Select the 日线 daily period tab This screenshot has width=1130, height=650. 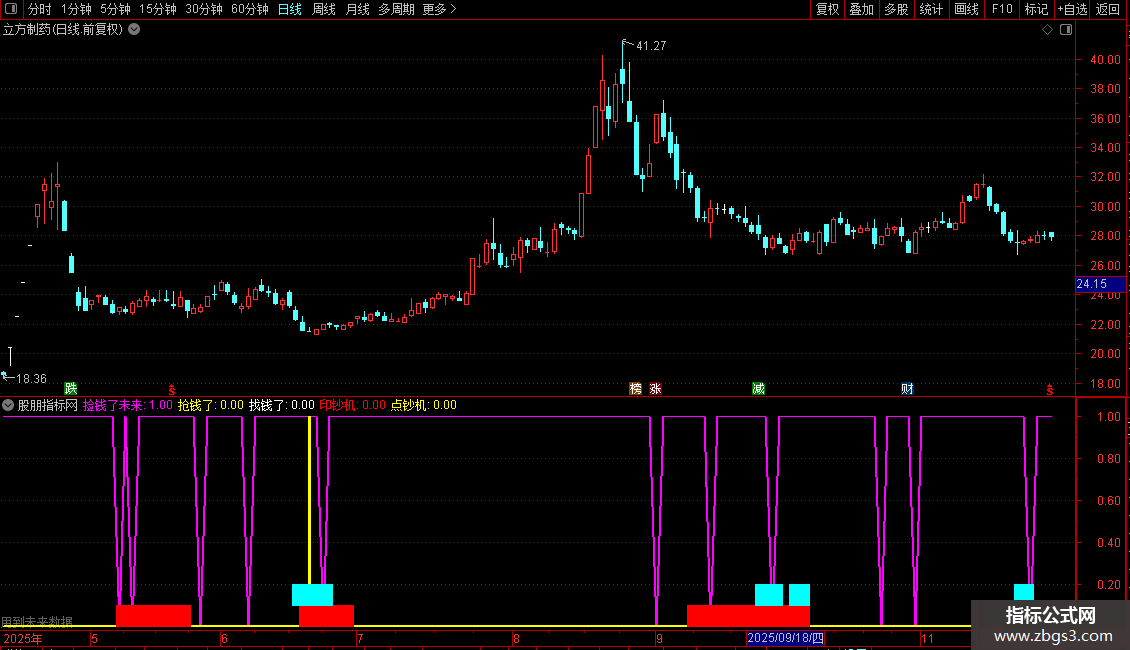pyautogui.click(x=290, y=9)
